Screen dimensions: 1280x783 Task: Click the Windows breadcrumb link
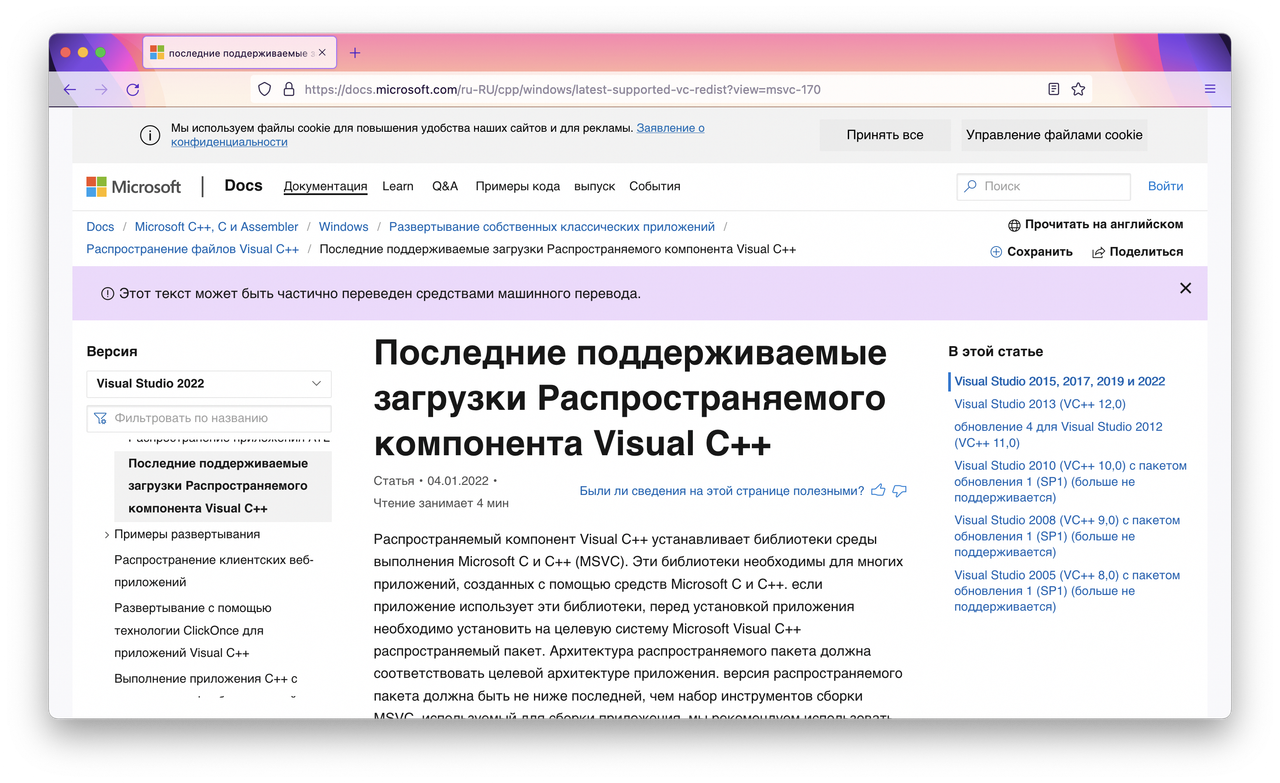[343, 227]
